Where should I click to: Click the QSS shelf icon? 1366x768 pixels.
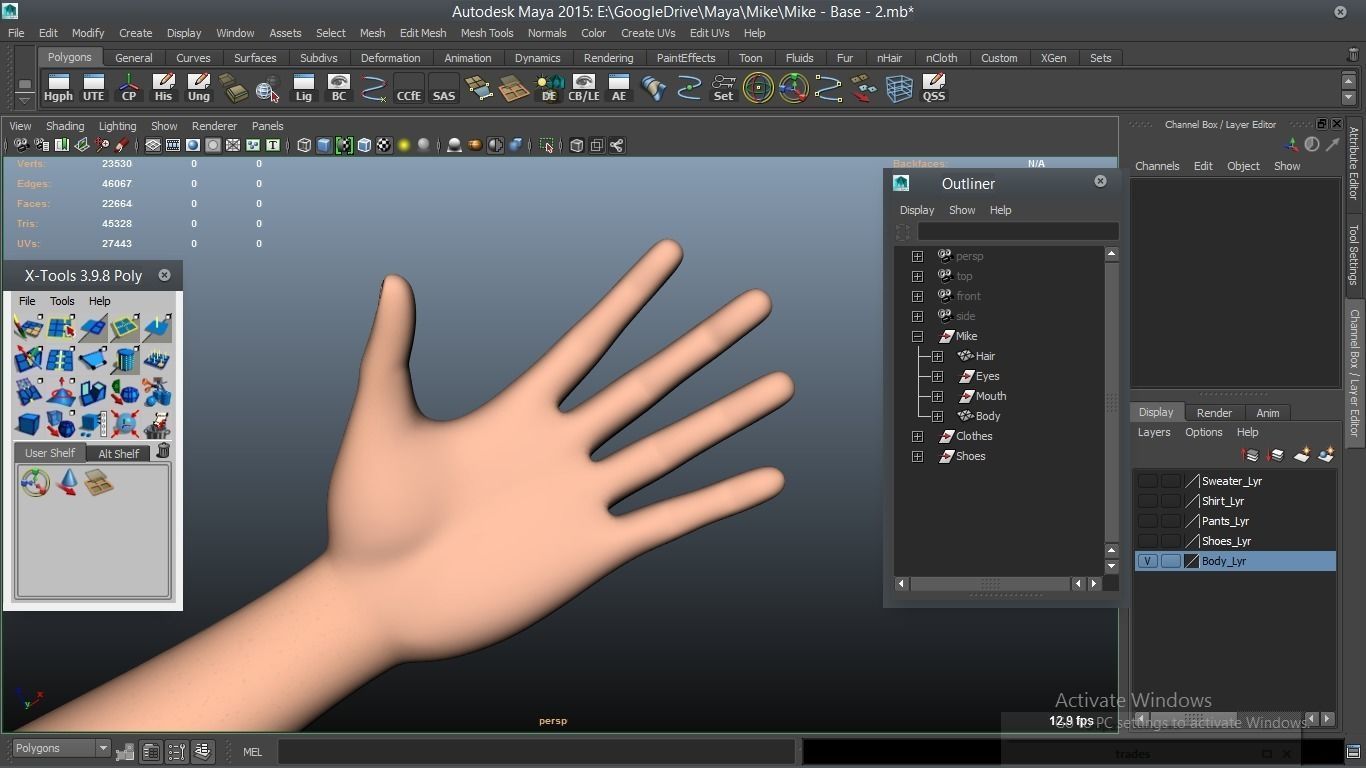point(933,88)
